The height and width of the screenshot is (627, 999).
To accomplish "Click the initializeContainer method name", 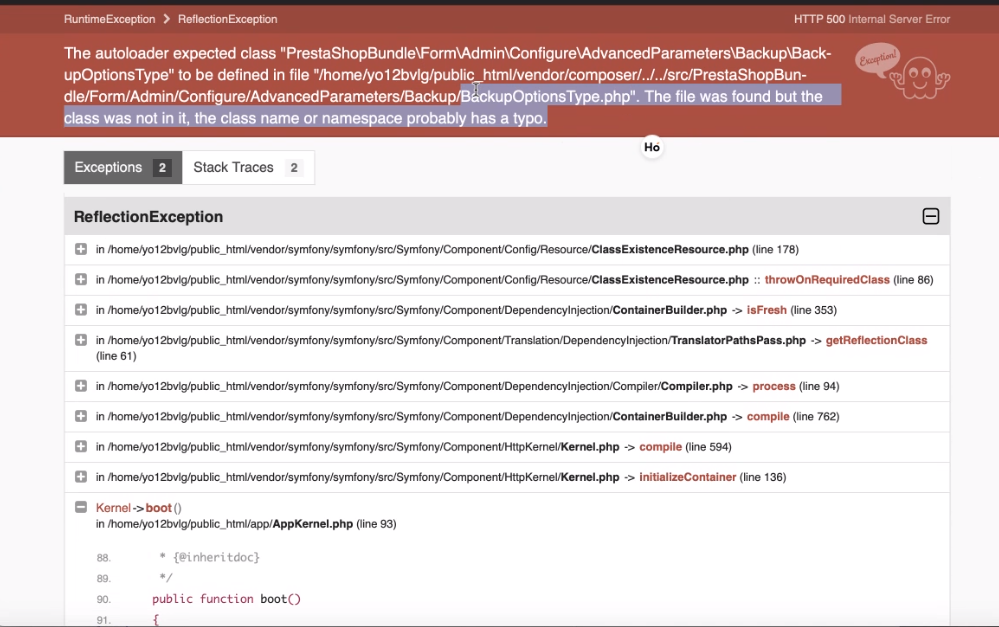I will 687,477.
